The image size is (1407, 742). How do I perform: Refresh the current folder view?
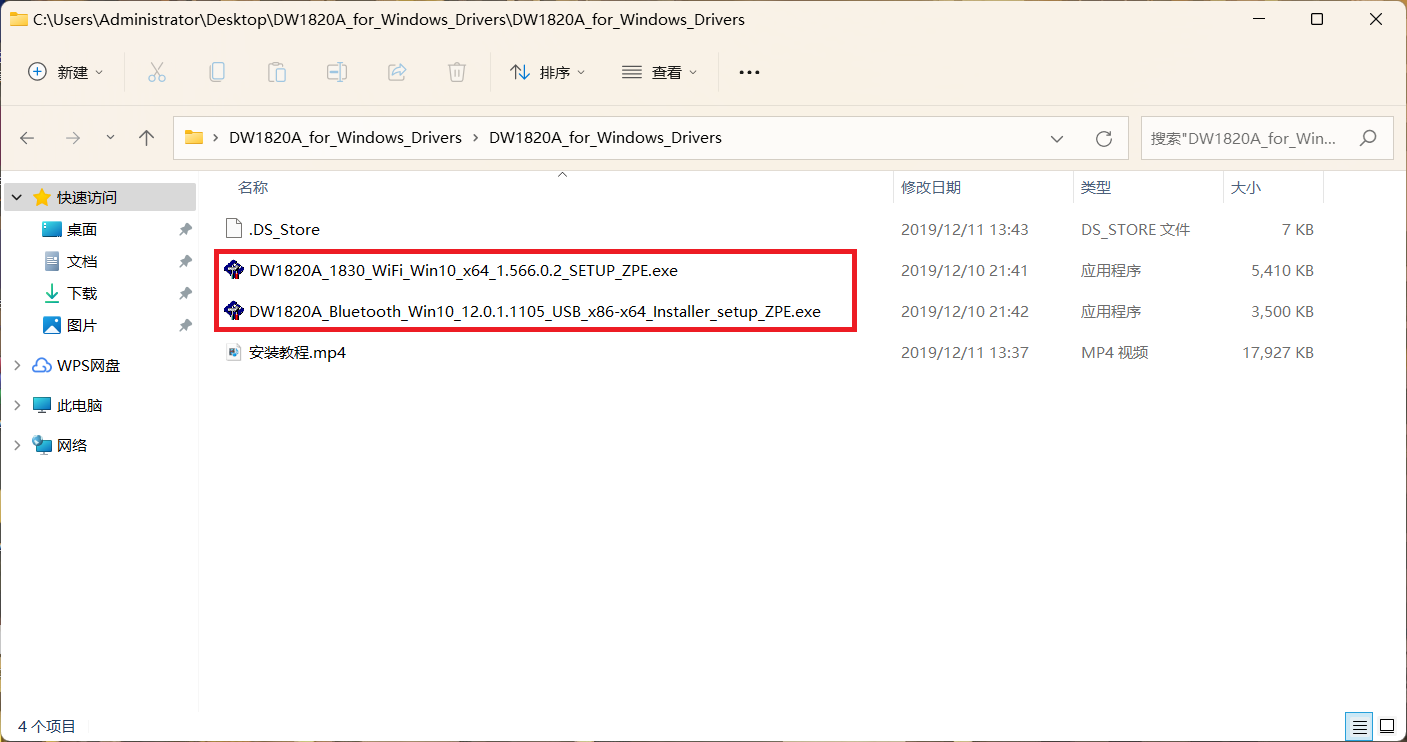pos(1103,138)
